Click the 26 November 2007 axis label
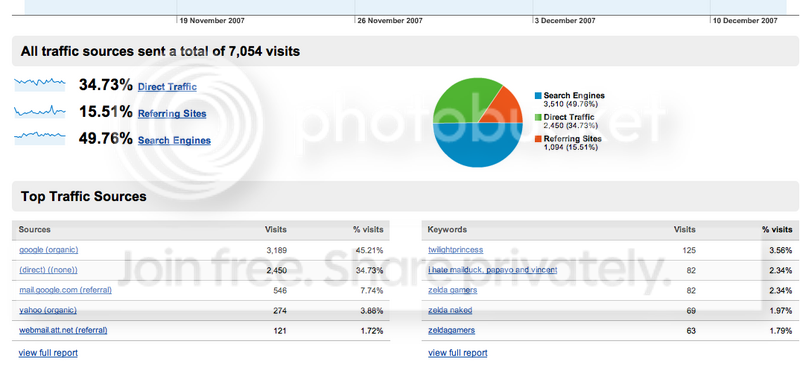800x382 pixels. point(390,21)
